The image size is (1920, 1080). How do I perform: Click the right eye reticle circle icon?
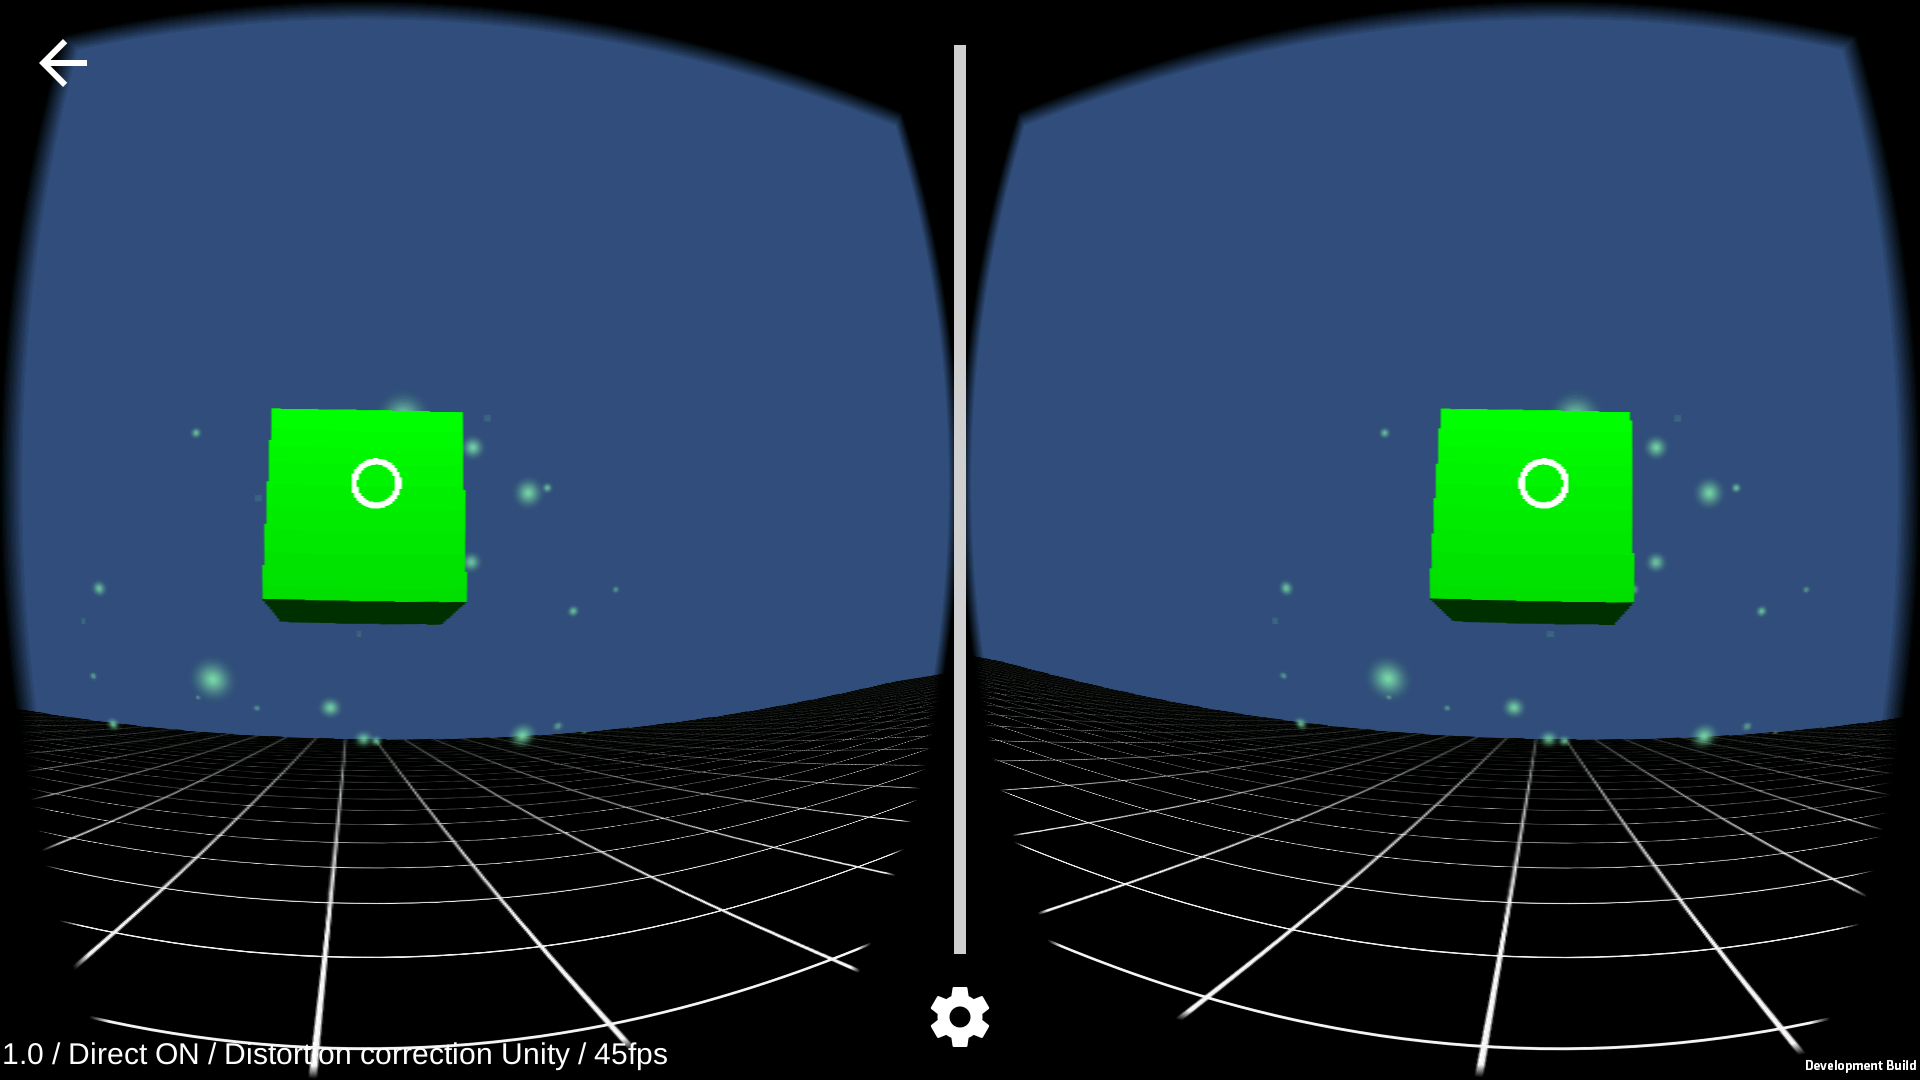point(1545,483)
